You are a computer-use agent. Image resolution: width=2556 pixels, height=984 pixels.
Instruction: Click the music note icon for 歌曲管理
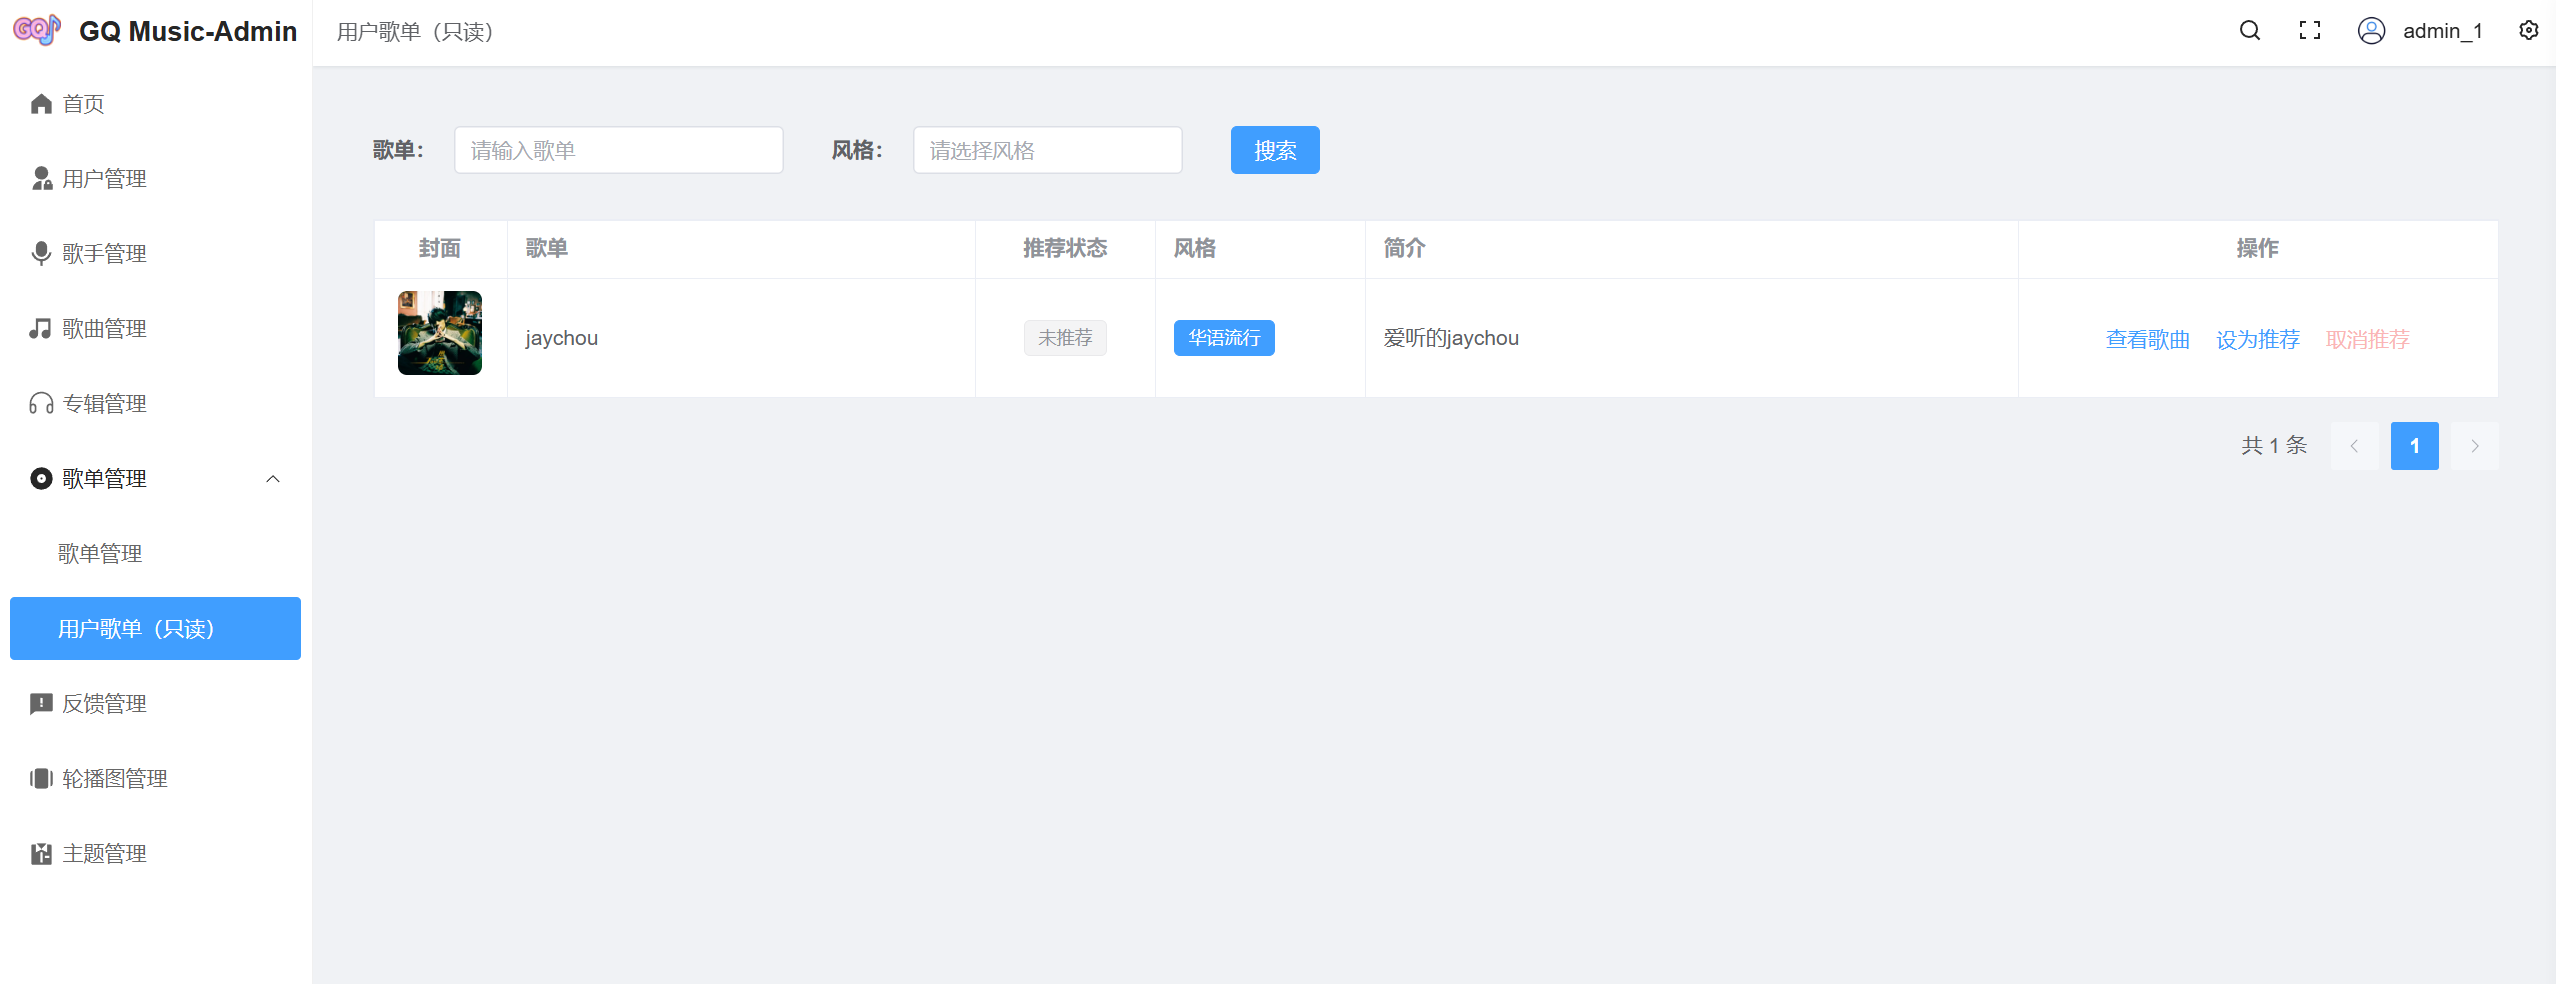click(41, 329)
